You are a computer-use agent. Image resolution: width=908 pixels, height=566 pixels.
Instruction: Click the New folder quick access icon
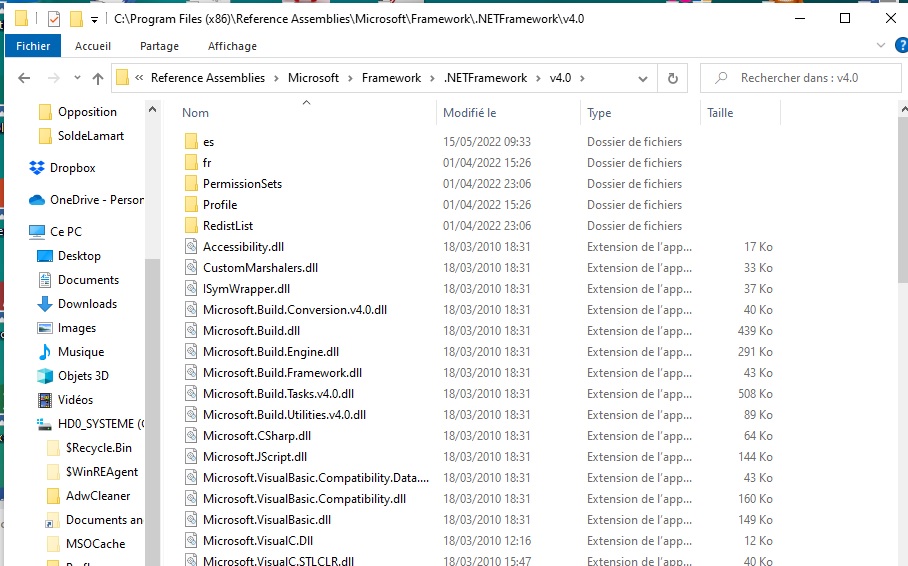click(76, 19)
